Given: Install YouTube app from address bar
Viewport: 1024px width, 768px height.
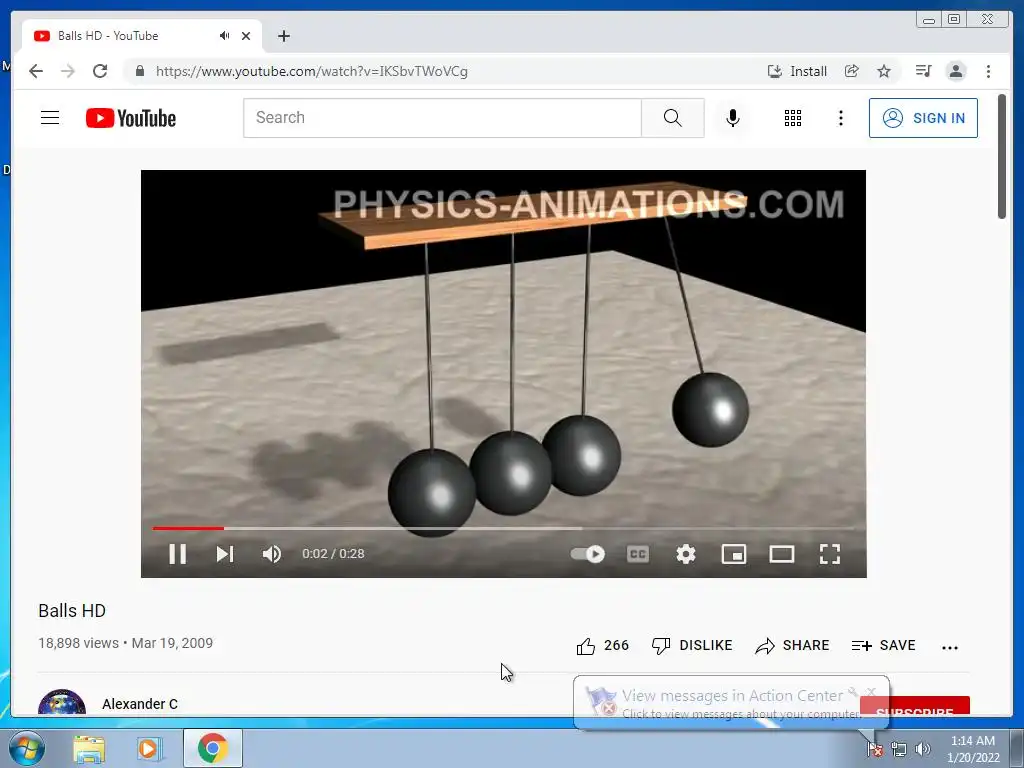Looking at the screenshot, I should [x=797, y=71].
